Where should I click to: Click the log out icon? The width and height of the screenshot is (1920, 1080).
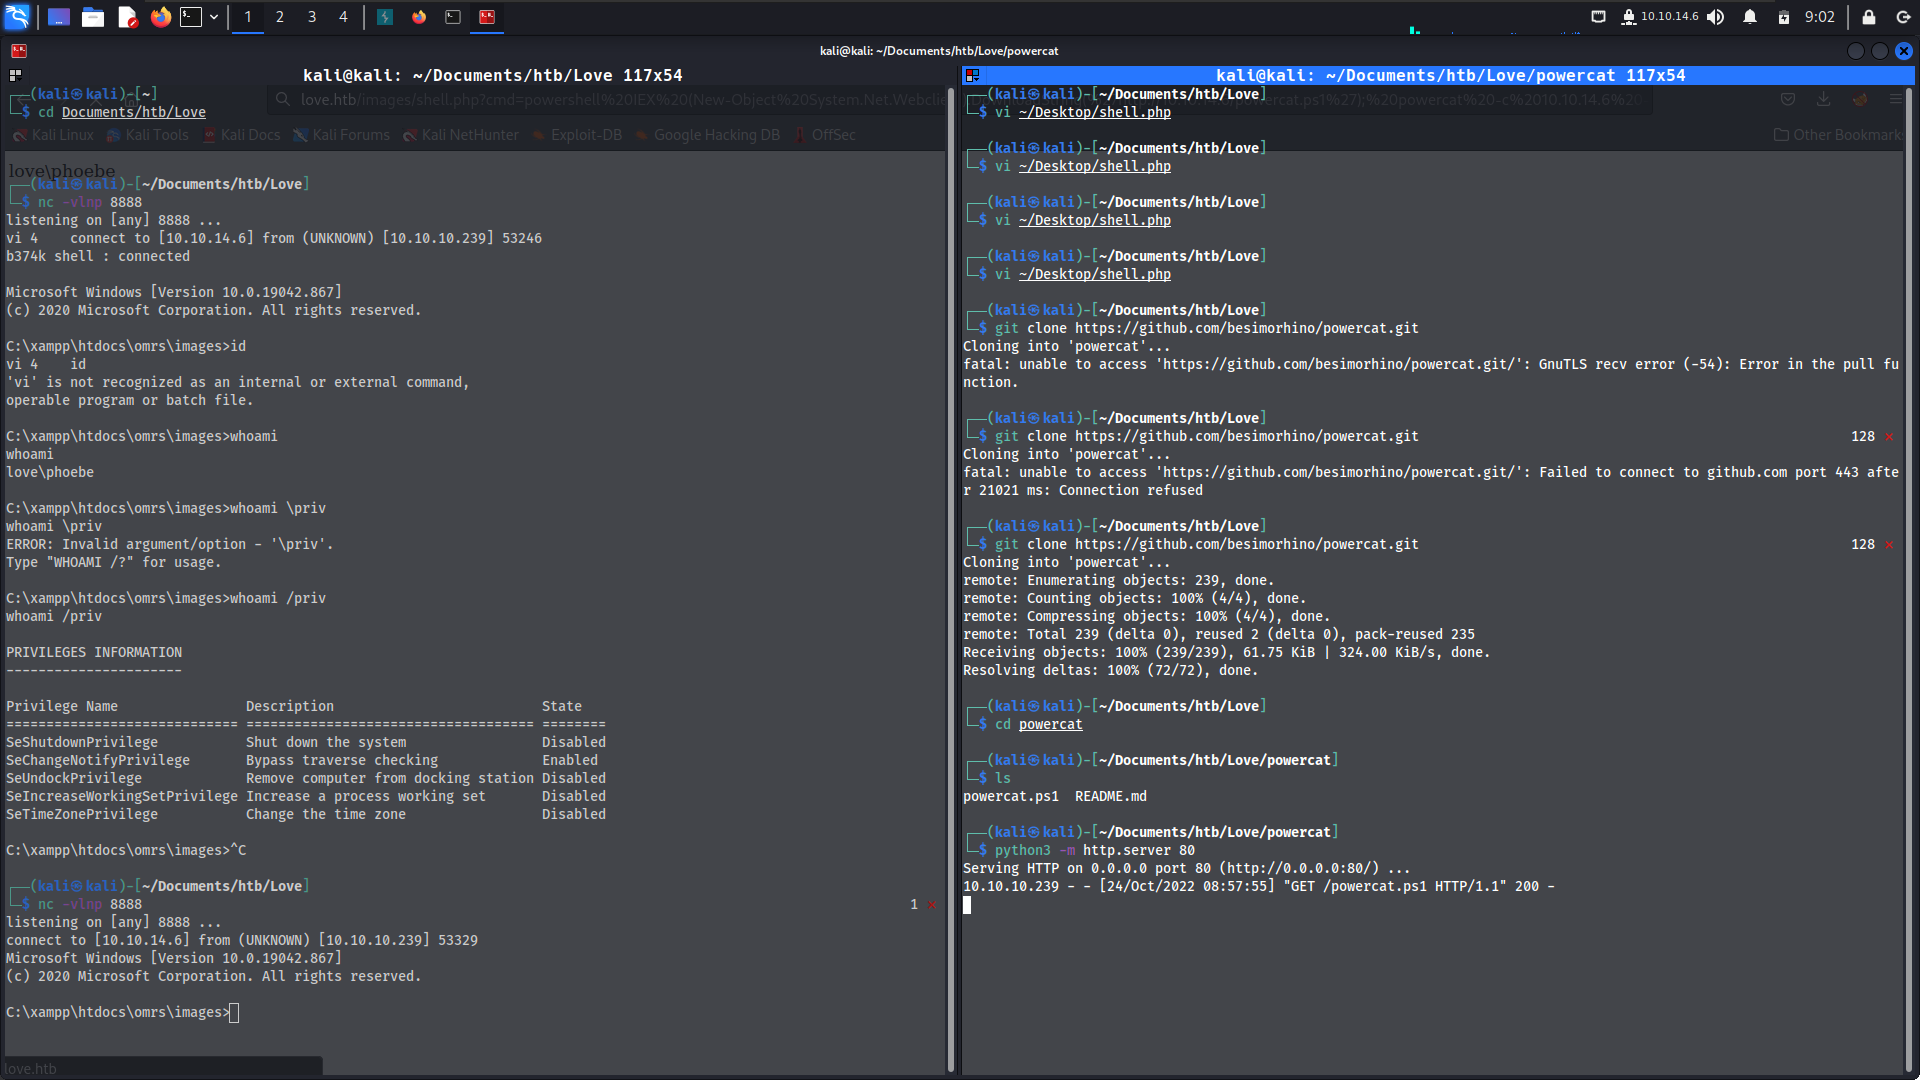(1902, 17)
